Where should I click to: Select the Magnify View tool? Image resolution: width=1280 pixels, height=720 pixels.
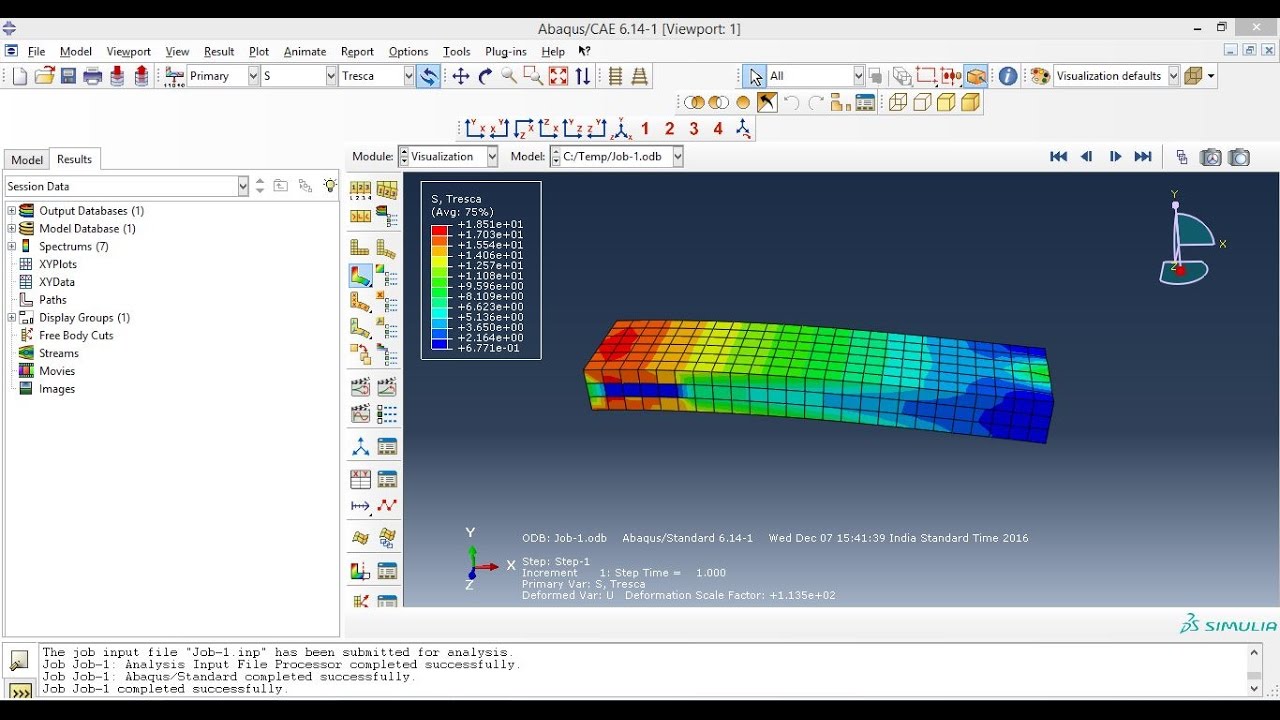[x=509, y=76]
